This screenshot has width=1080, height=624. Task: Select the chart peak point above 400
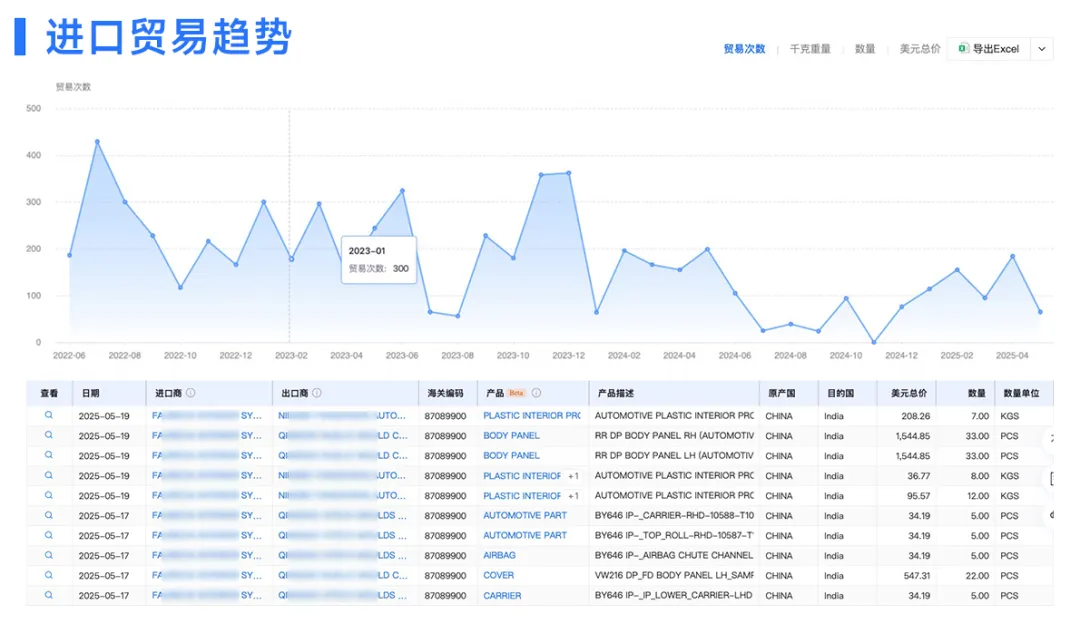tap(97, 142)
